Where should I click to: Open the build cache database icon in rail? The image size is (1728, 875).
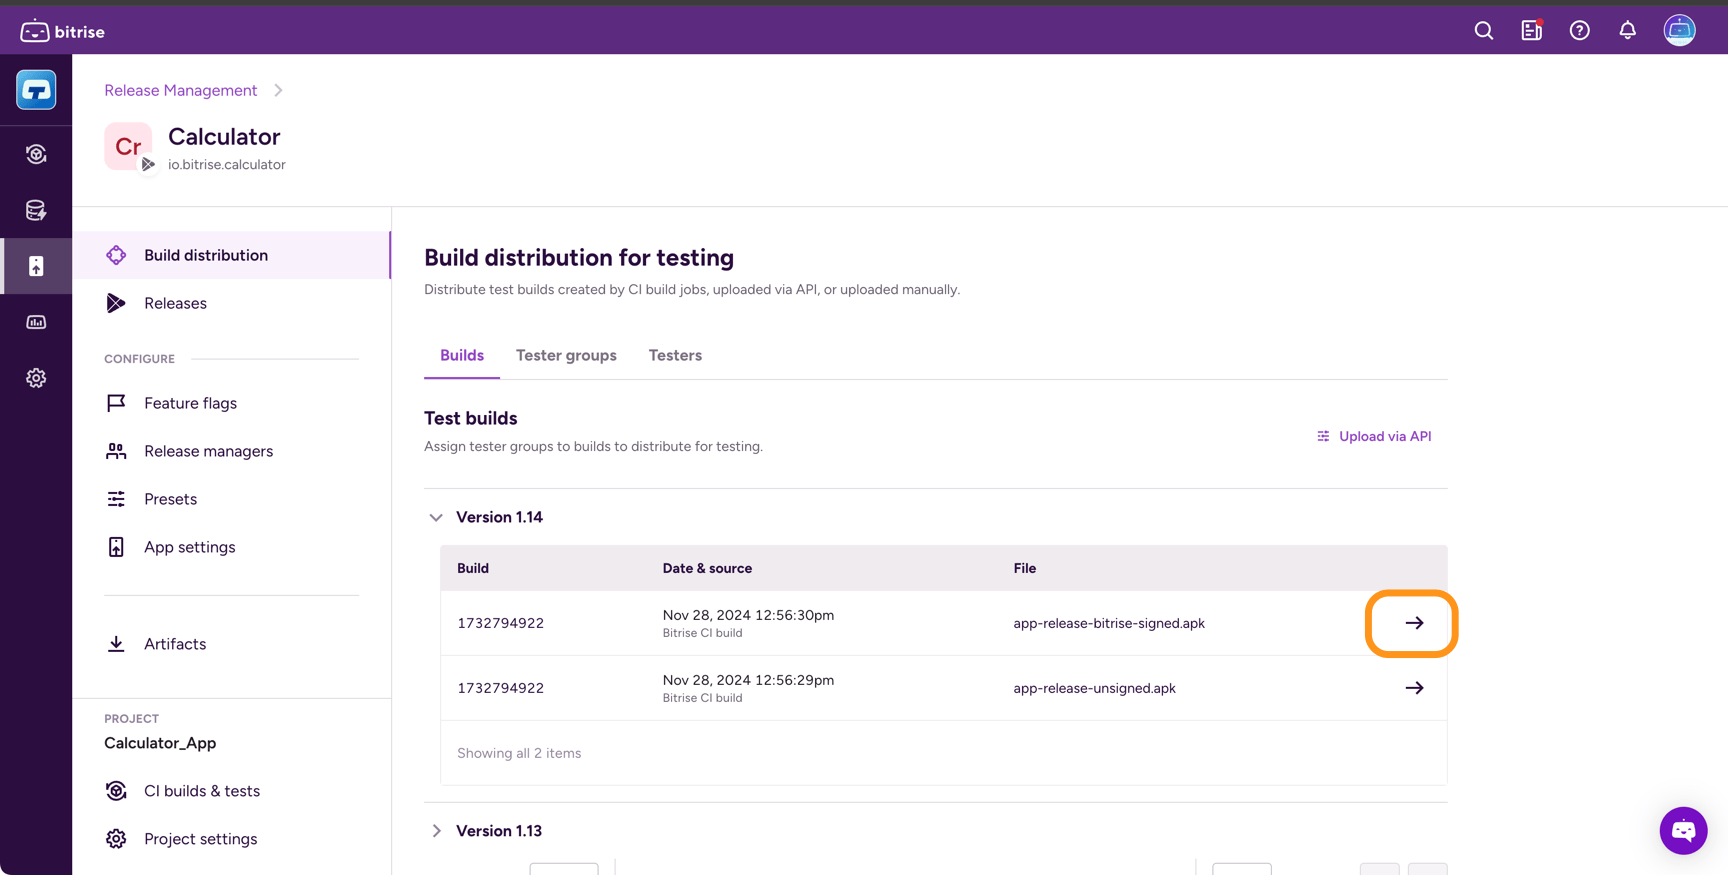tap(36, 210)
